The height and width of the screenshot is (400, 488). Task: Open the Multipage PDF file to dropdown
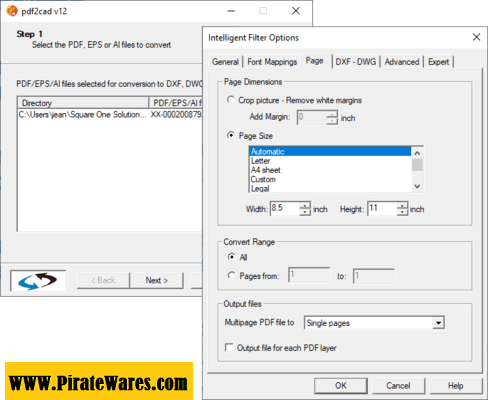pos(438,323)
